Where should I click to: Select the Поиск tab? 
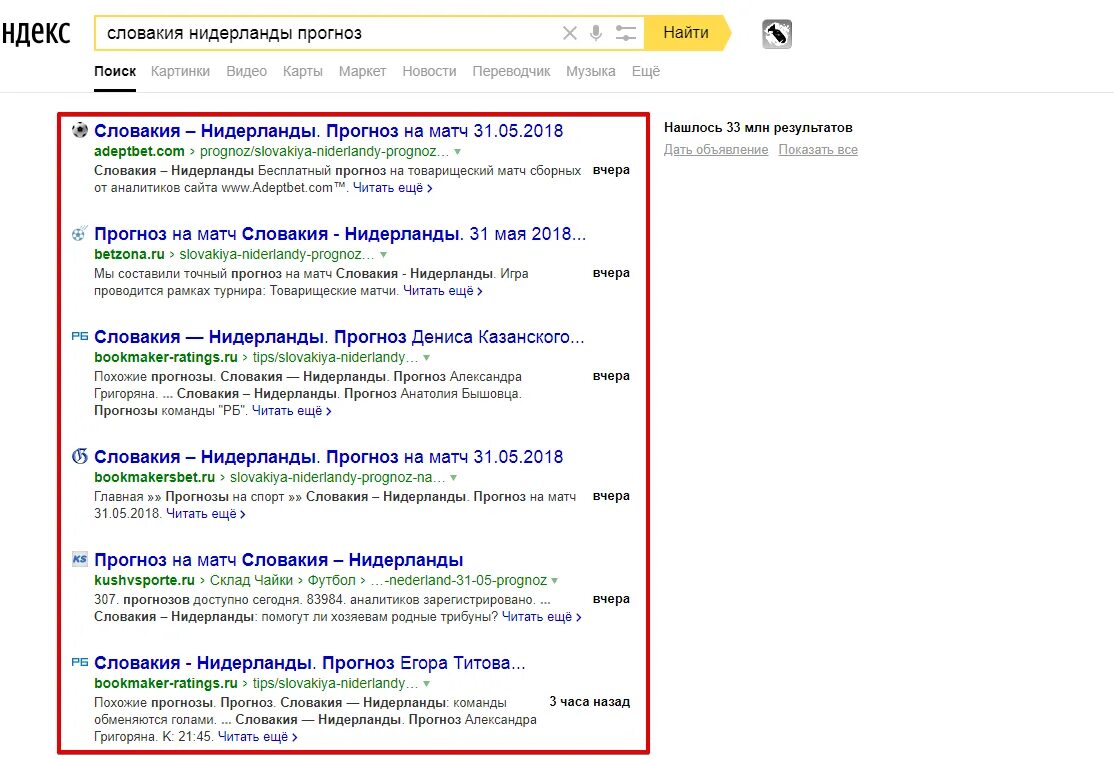[114, 71]
